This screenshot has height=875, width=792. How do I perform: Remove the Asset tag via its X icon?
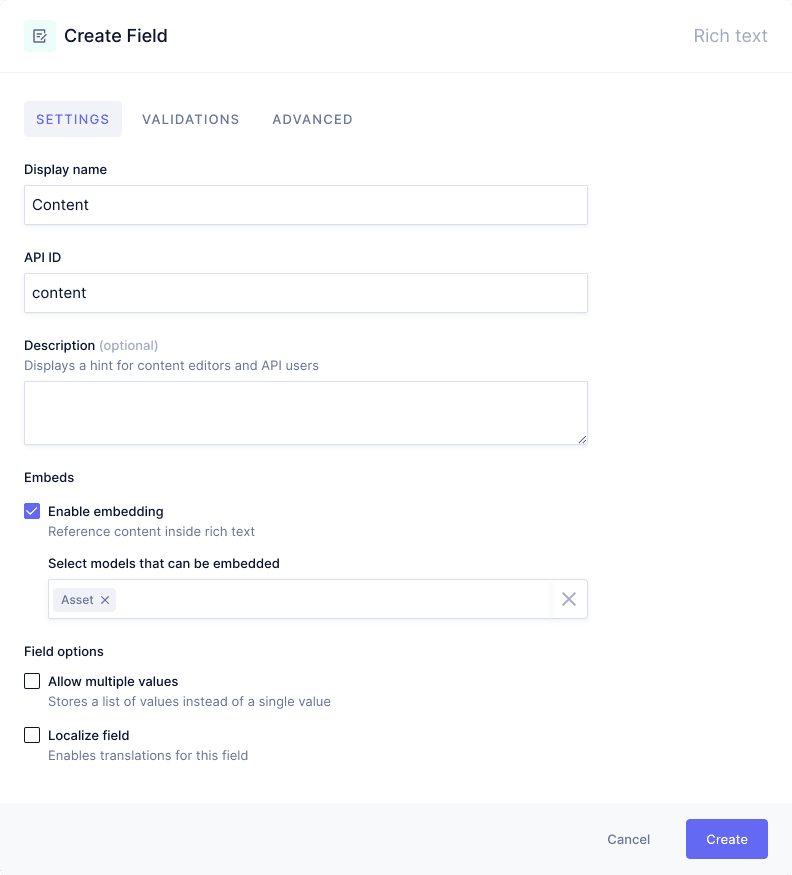coord(105,599)
